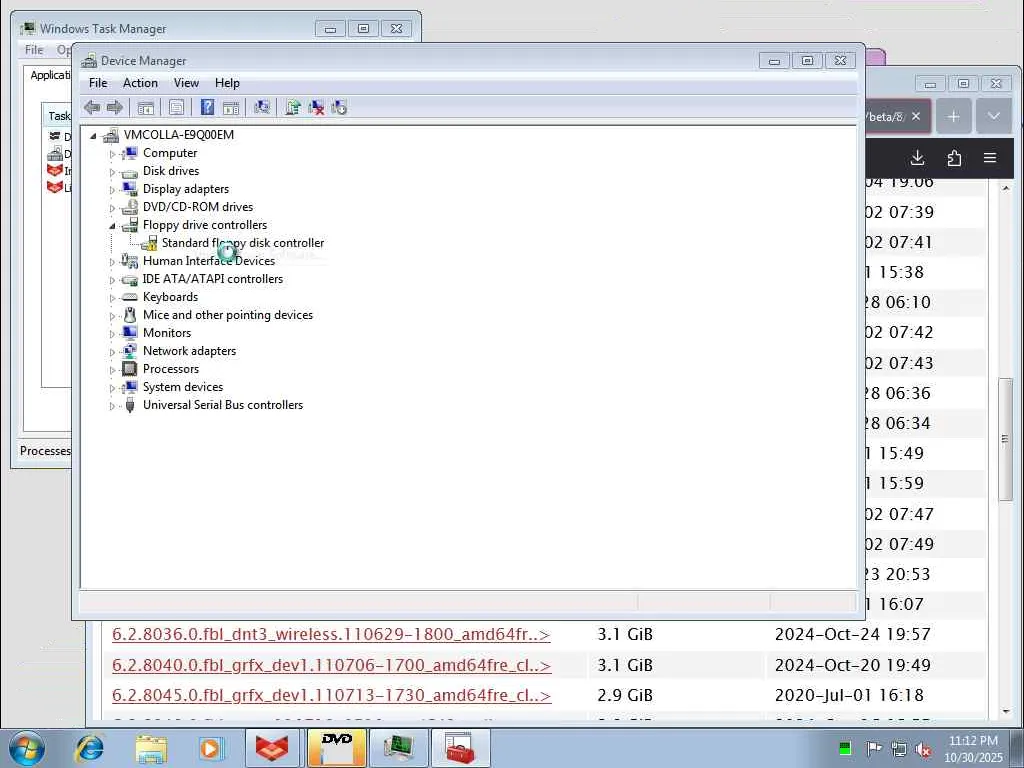Click the browser vertical scrollbar thumb
The width and height of the screenshot is (1024, 768).
click(x=1006, y=439)
